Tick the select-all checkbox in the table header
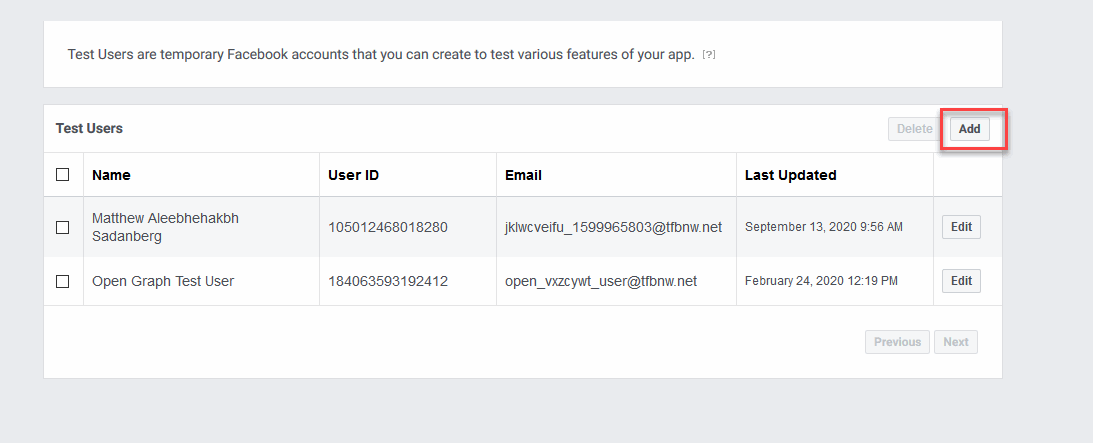 (x=63, y=175)
